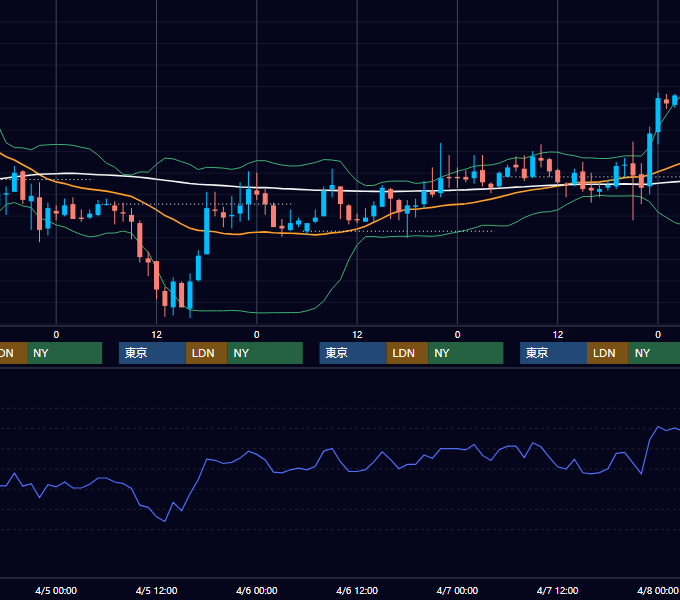This screenshot has height=600, width=680.
Task: Click the 東京 session block on 4/6
Action: point(353,353)
